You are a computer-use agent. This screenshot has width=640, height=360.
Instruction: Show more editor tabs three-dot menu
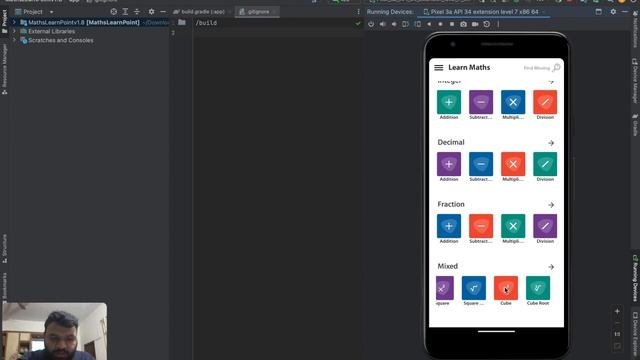click(358, 12)
